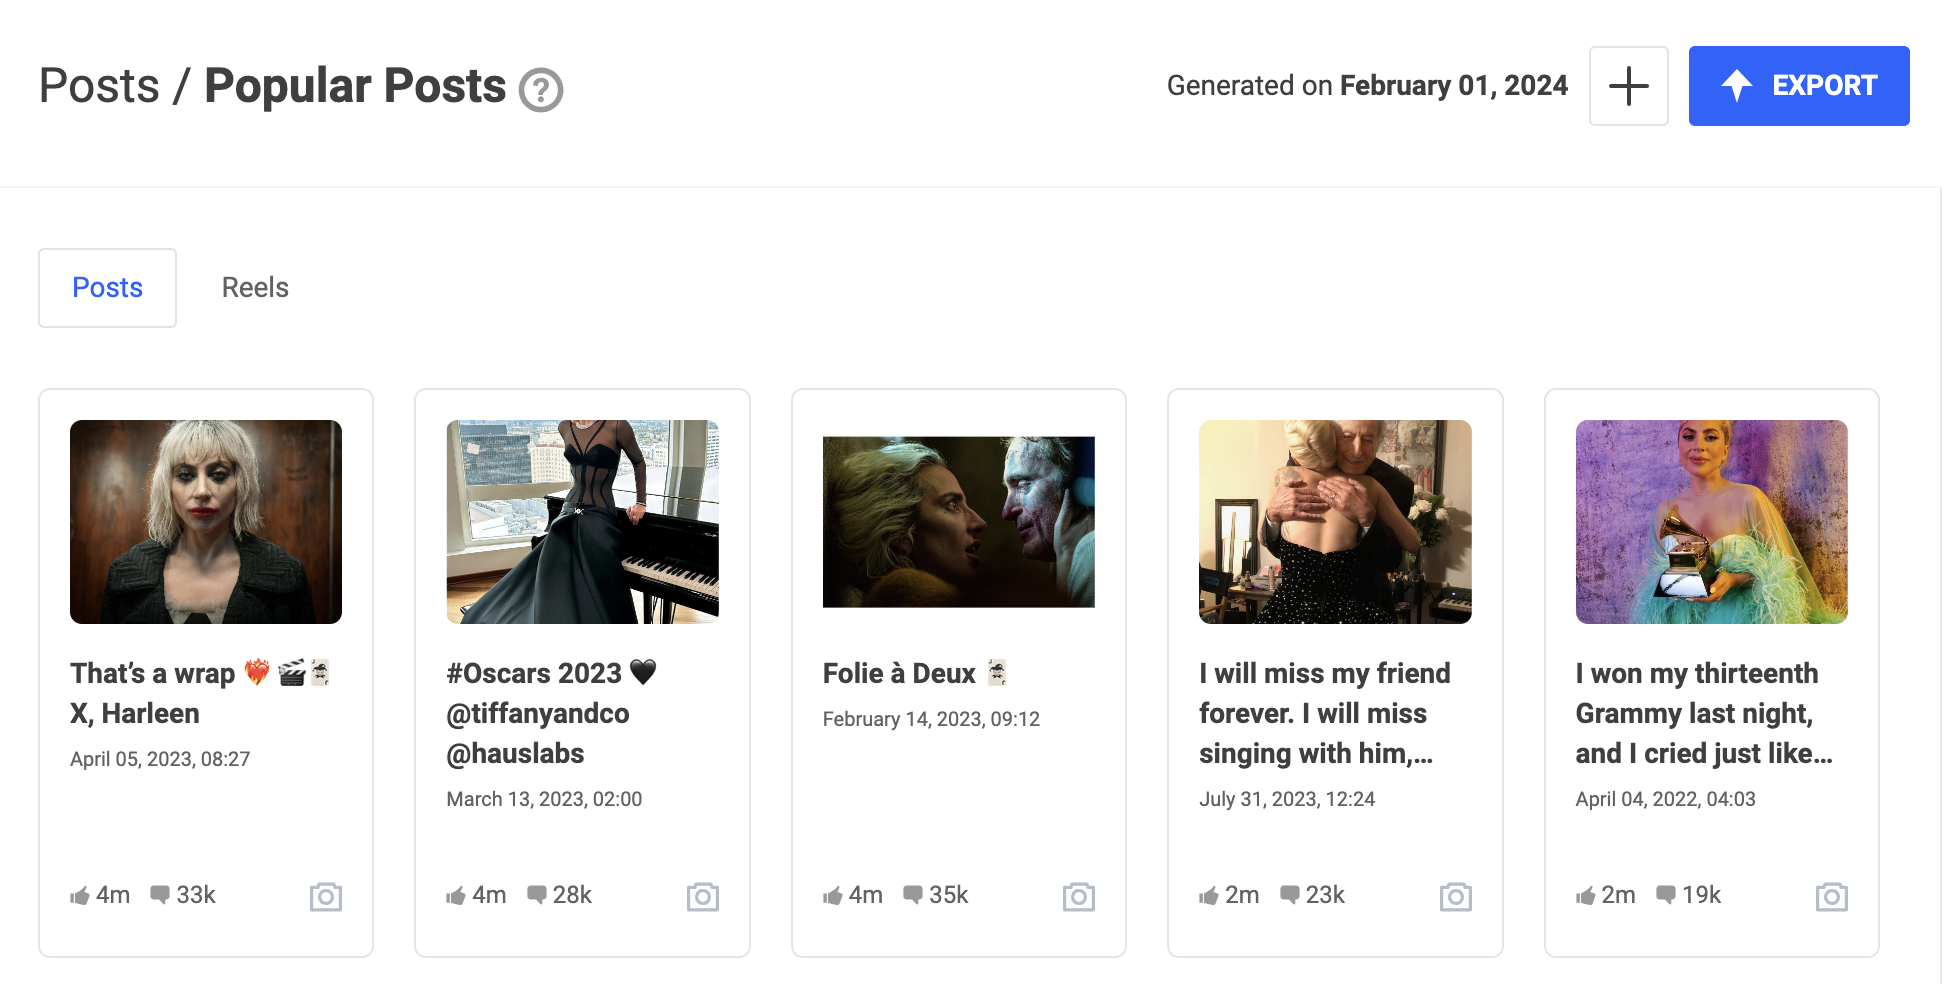Screen dimensions: 1942x984
Task: Click the 4m likes count on That's a wrap card
Action: pyautogui.click(x=113, y=895)
